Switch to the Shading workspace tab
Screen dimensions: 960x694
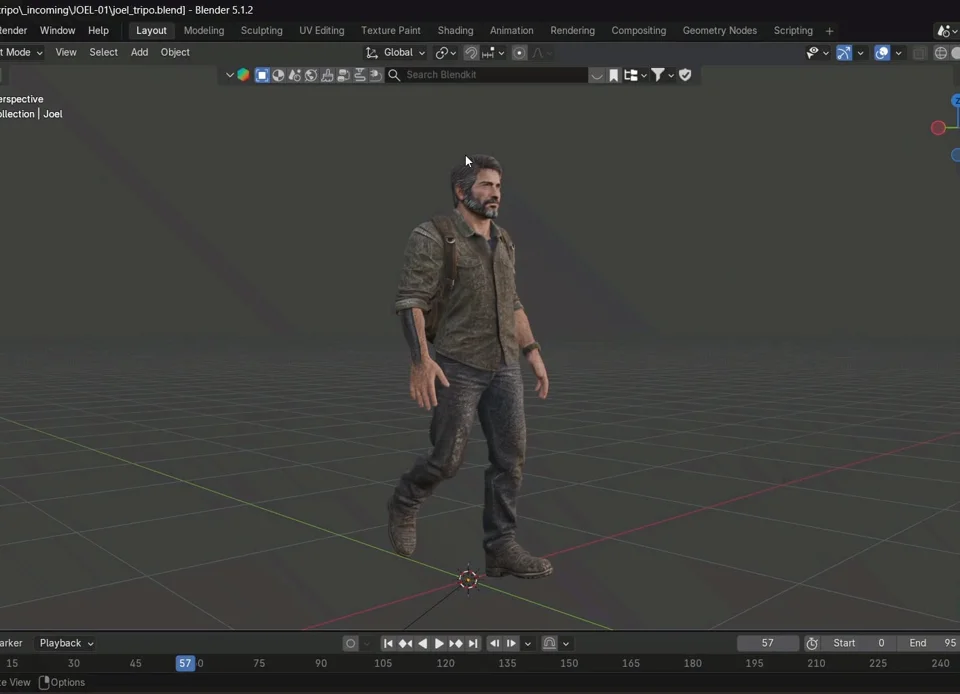(456, 31)
